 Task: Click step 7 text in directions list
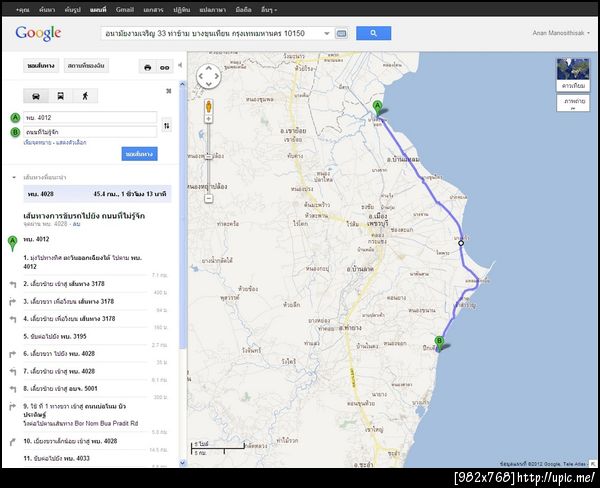pos(59,372)
